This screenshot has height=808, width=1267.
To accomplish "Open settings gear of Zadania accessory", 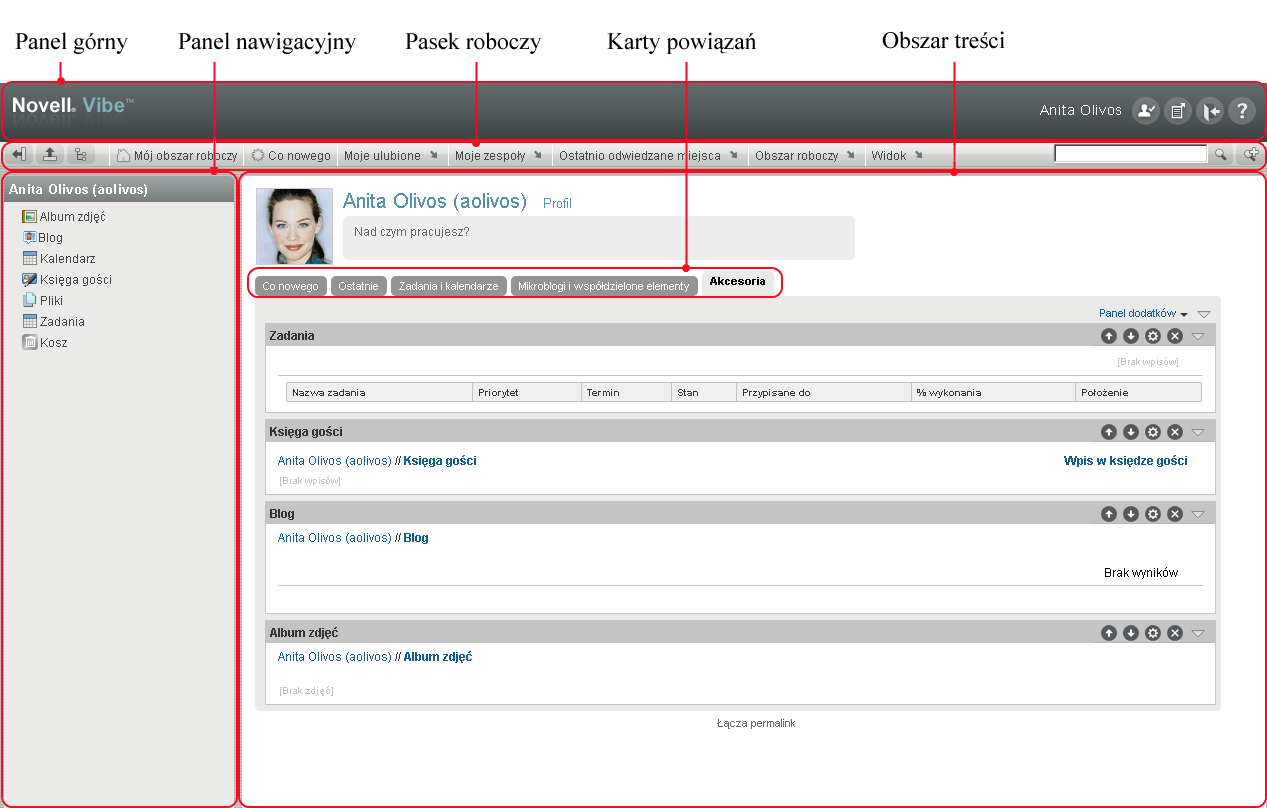I will pyautogui.click(x=1153, y=336).
